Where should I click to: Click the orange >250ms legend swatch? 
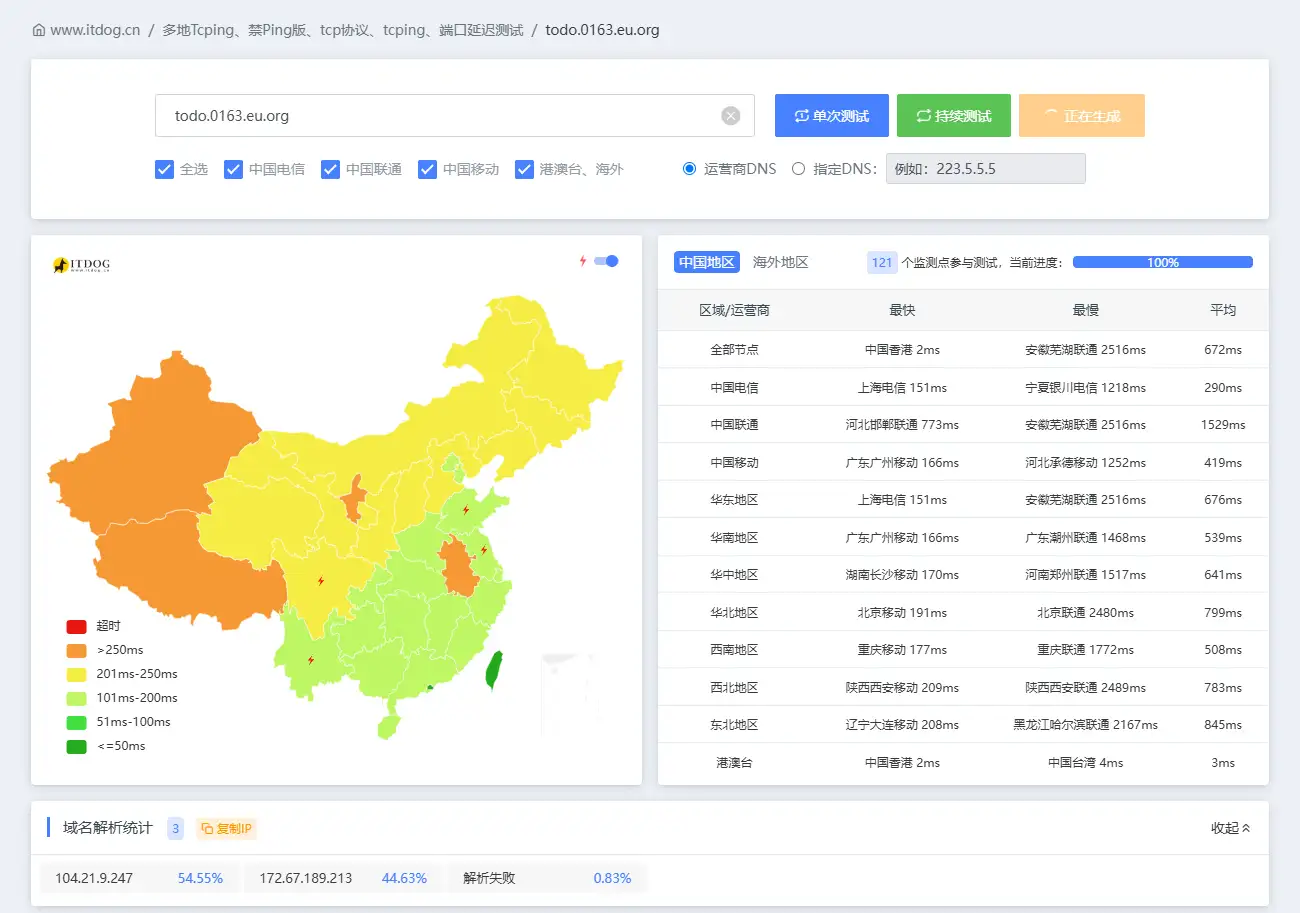coord(77,650)
